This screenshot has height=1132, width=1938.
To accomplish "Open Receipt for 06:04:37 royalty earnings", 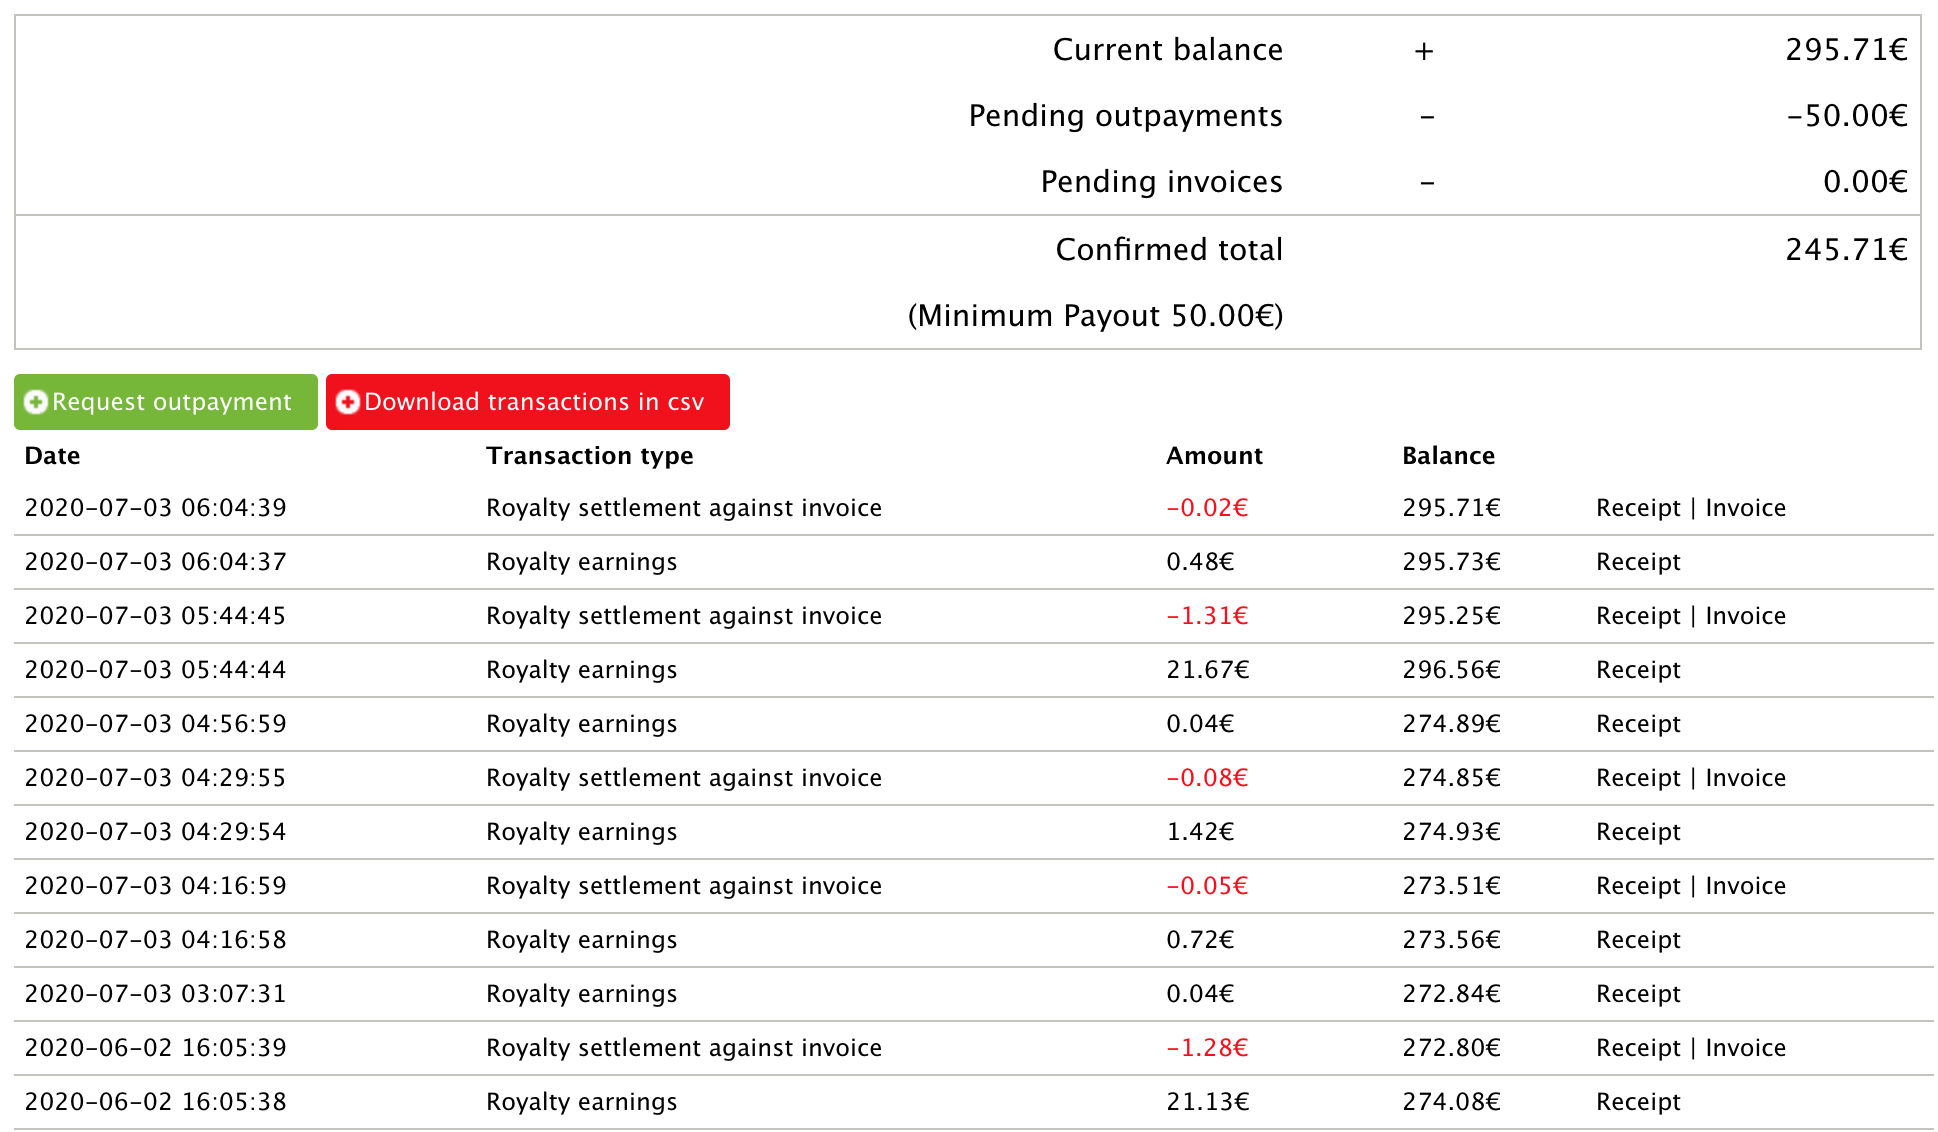I will (x=1638, y=562).
